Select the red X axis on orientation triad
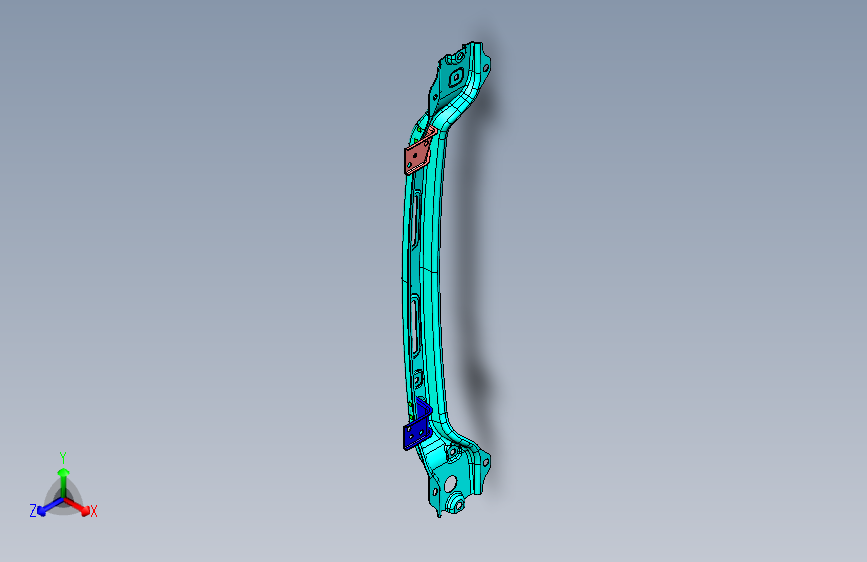Viewport: 867px width, 562px height. [81, 508]
